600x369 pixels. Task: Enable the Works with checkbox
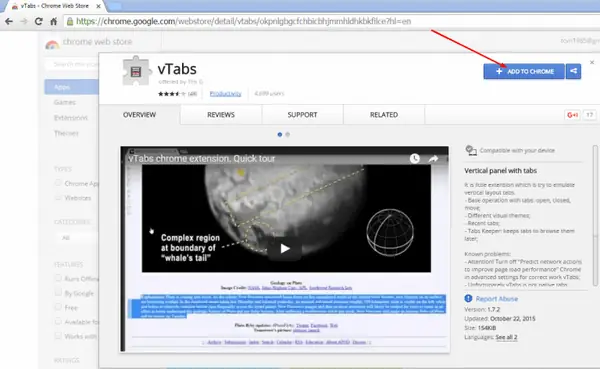point(58,336)
